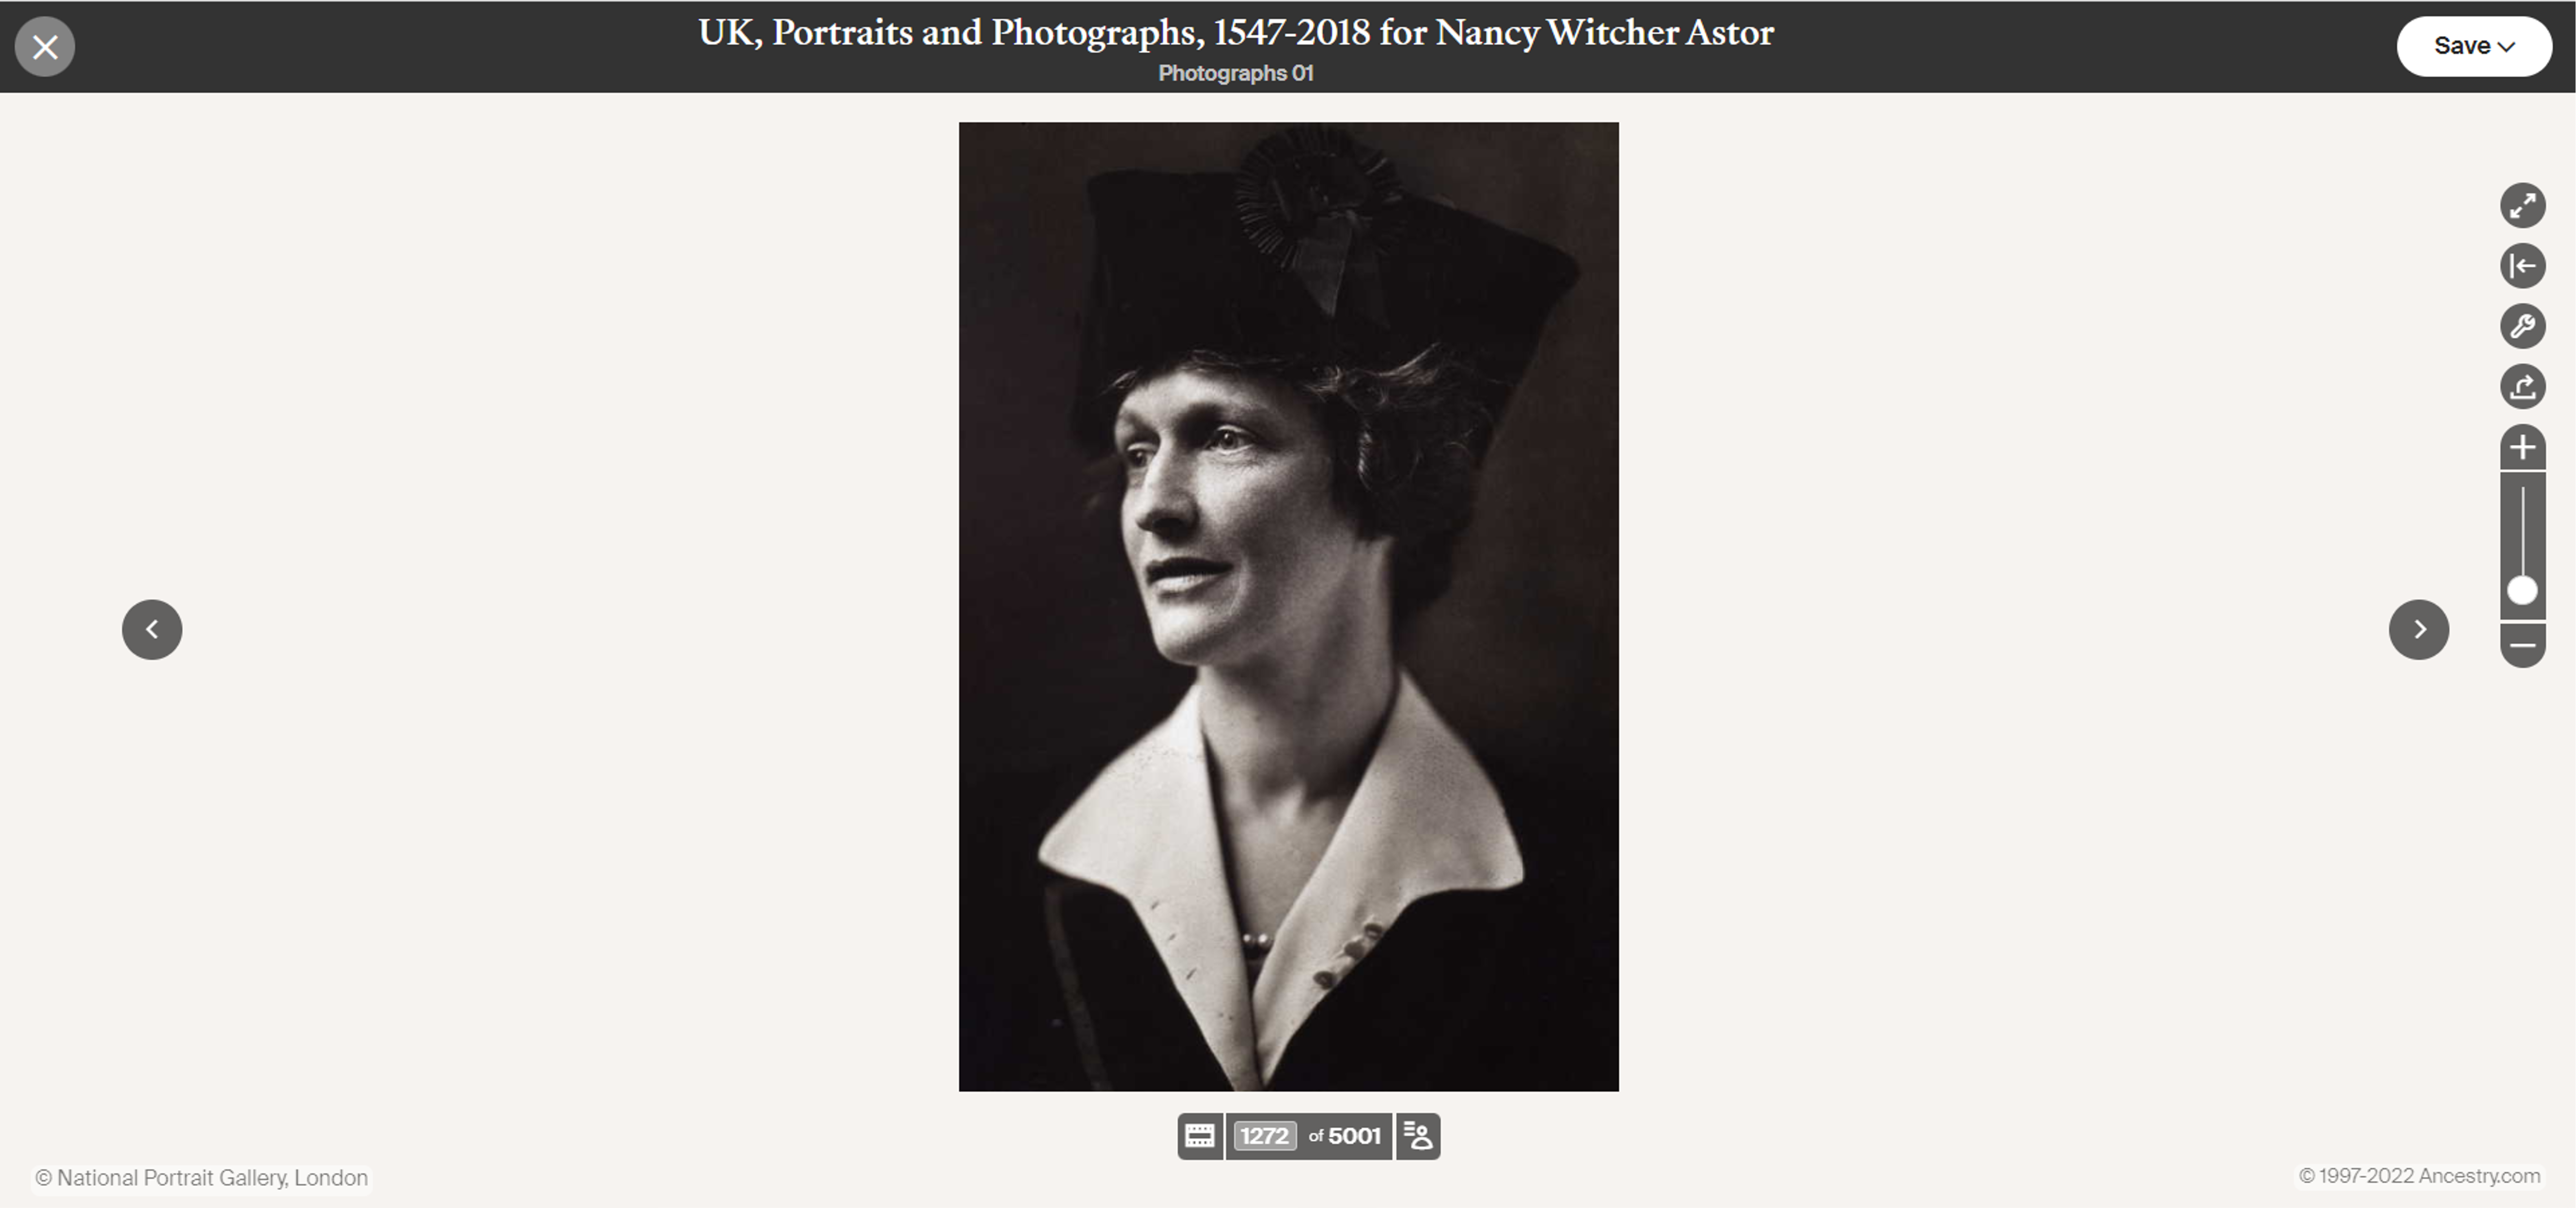Open image tools wrench icon
The width and height of the screenshot is (2576, 1208).
(x=2522, y=326)
